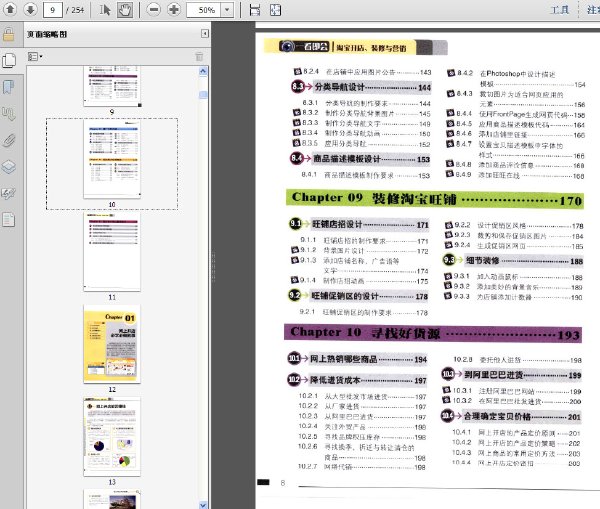
Task: Select page 11 thumbnail
Action: [x=112, y=252]
